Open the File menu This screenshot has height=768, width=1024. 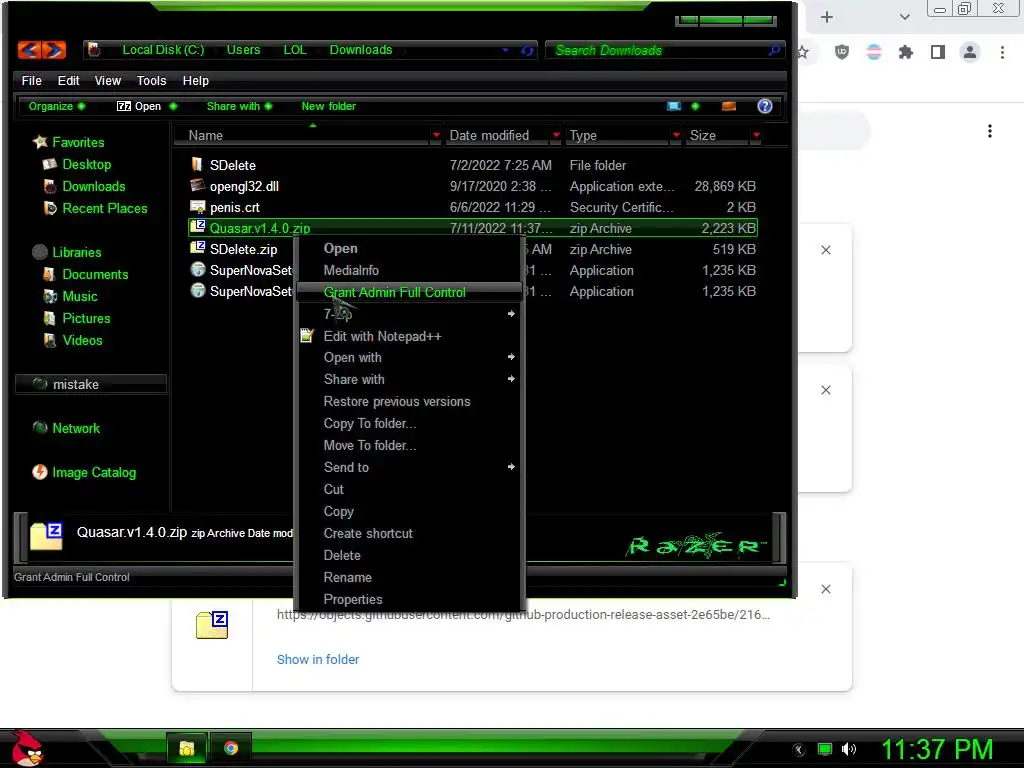point(31,80)
